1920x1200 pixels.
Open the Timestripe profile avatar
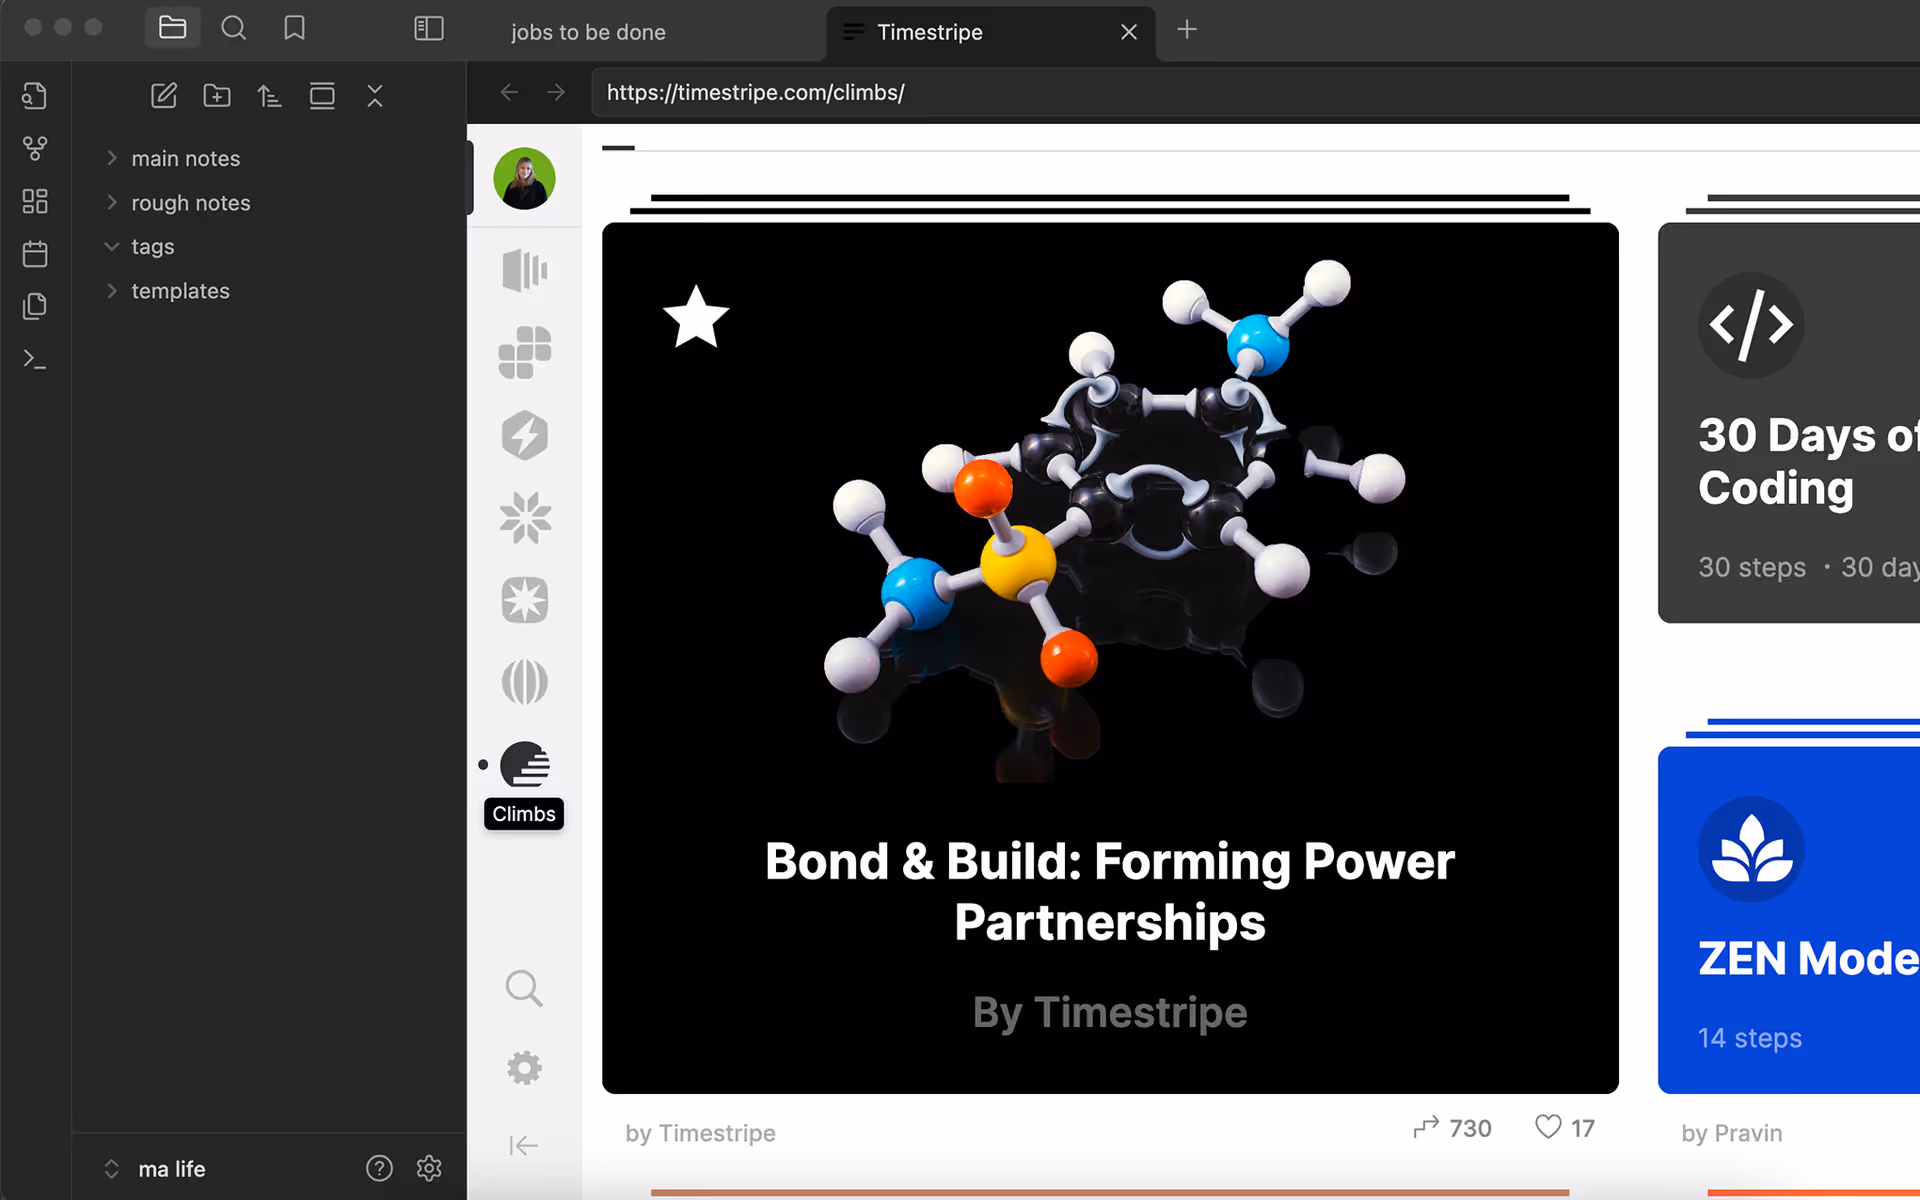point(524,179)
